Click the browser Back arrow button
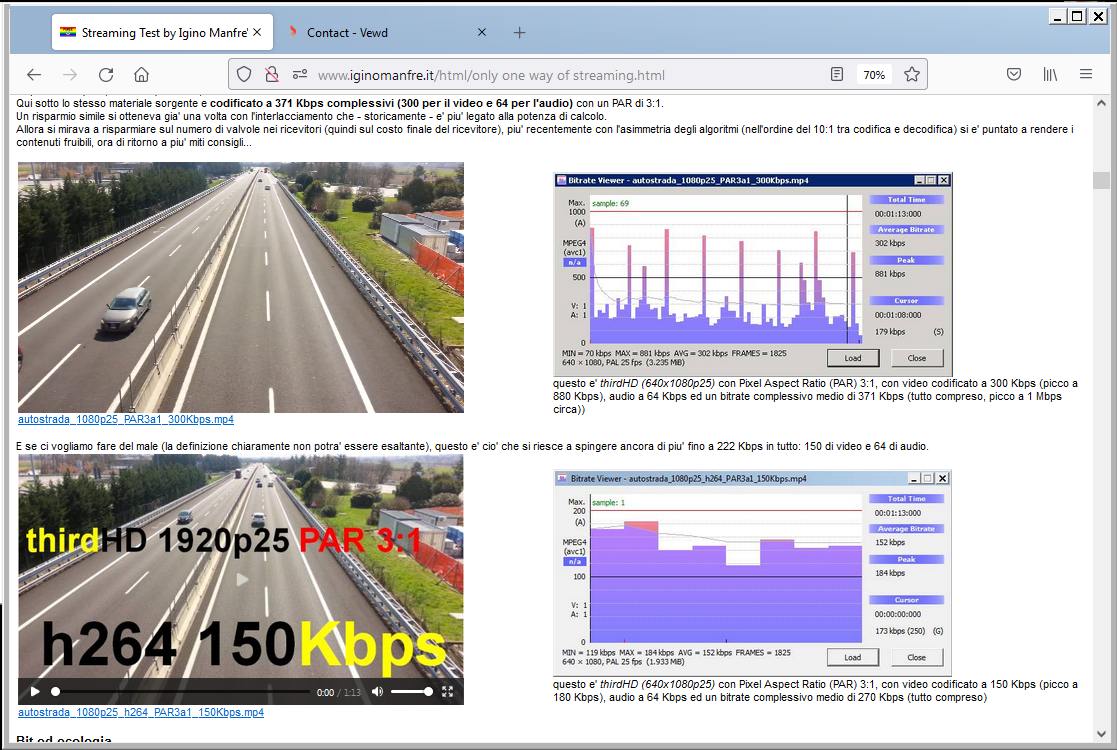Viewport: 1117px width, 750px height. 34,75
